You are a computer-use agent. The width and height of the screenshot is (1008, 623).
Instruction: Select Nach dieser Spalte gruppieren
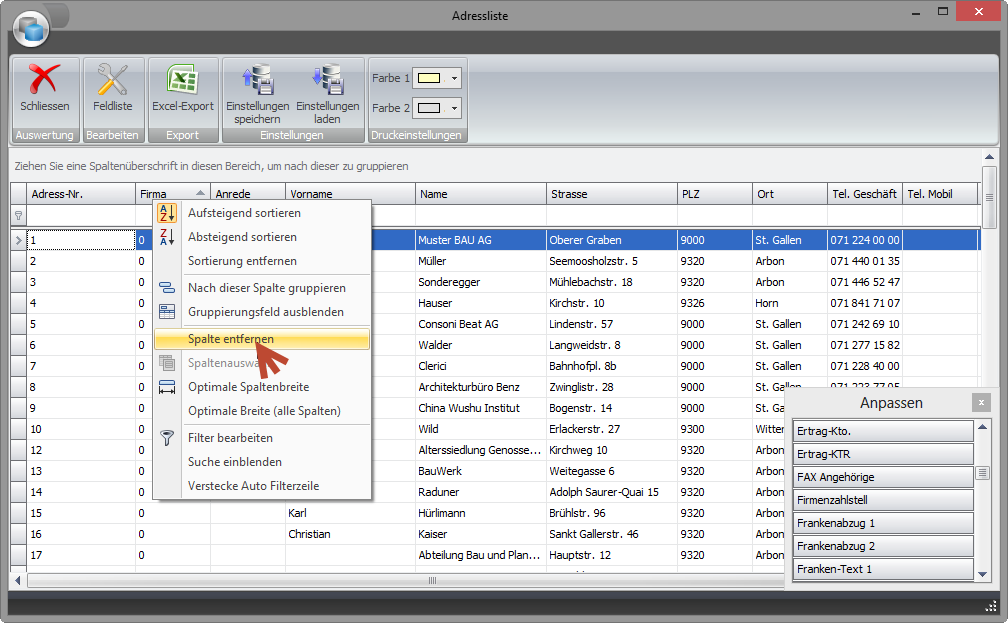click(266, 288)
